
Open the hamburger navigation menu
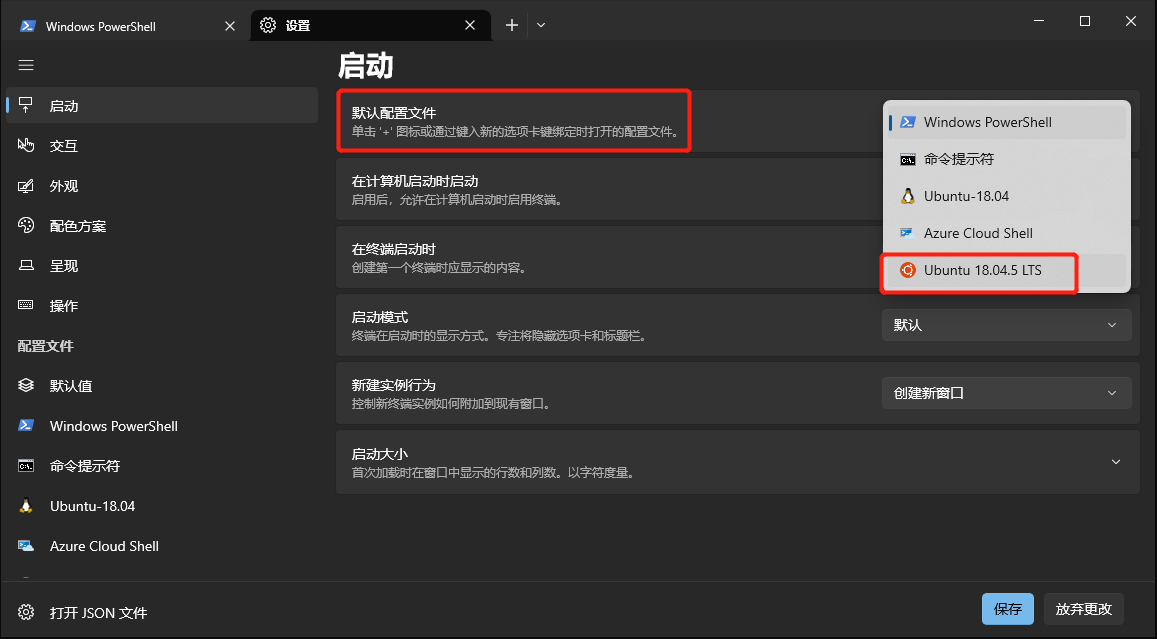coord(26,65)
